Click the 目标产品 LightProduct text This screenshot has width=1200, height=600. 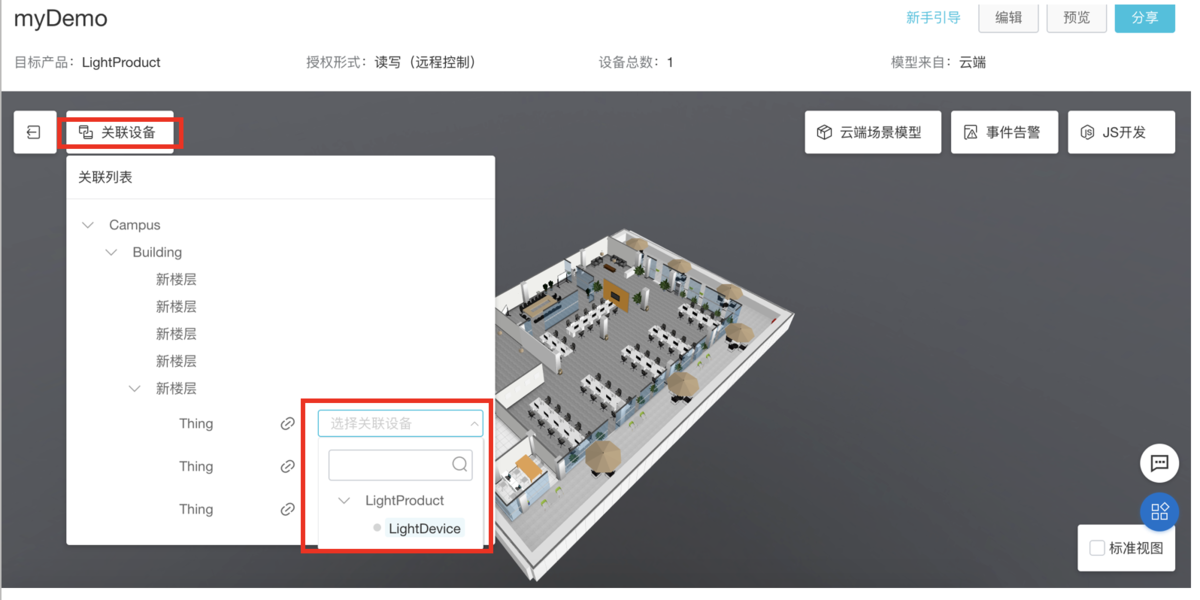(87, 62)
